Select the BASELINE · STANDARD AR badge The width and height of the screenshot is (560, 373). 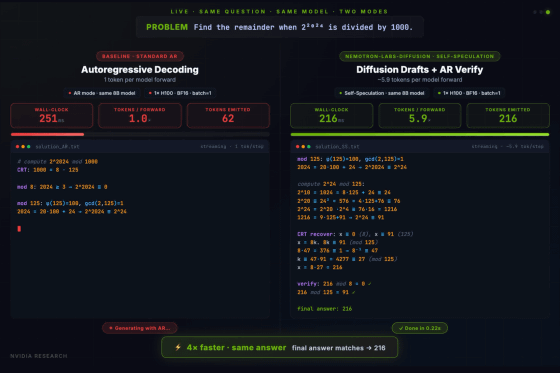(x=140, y=56)
